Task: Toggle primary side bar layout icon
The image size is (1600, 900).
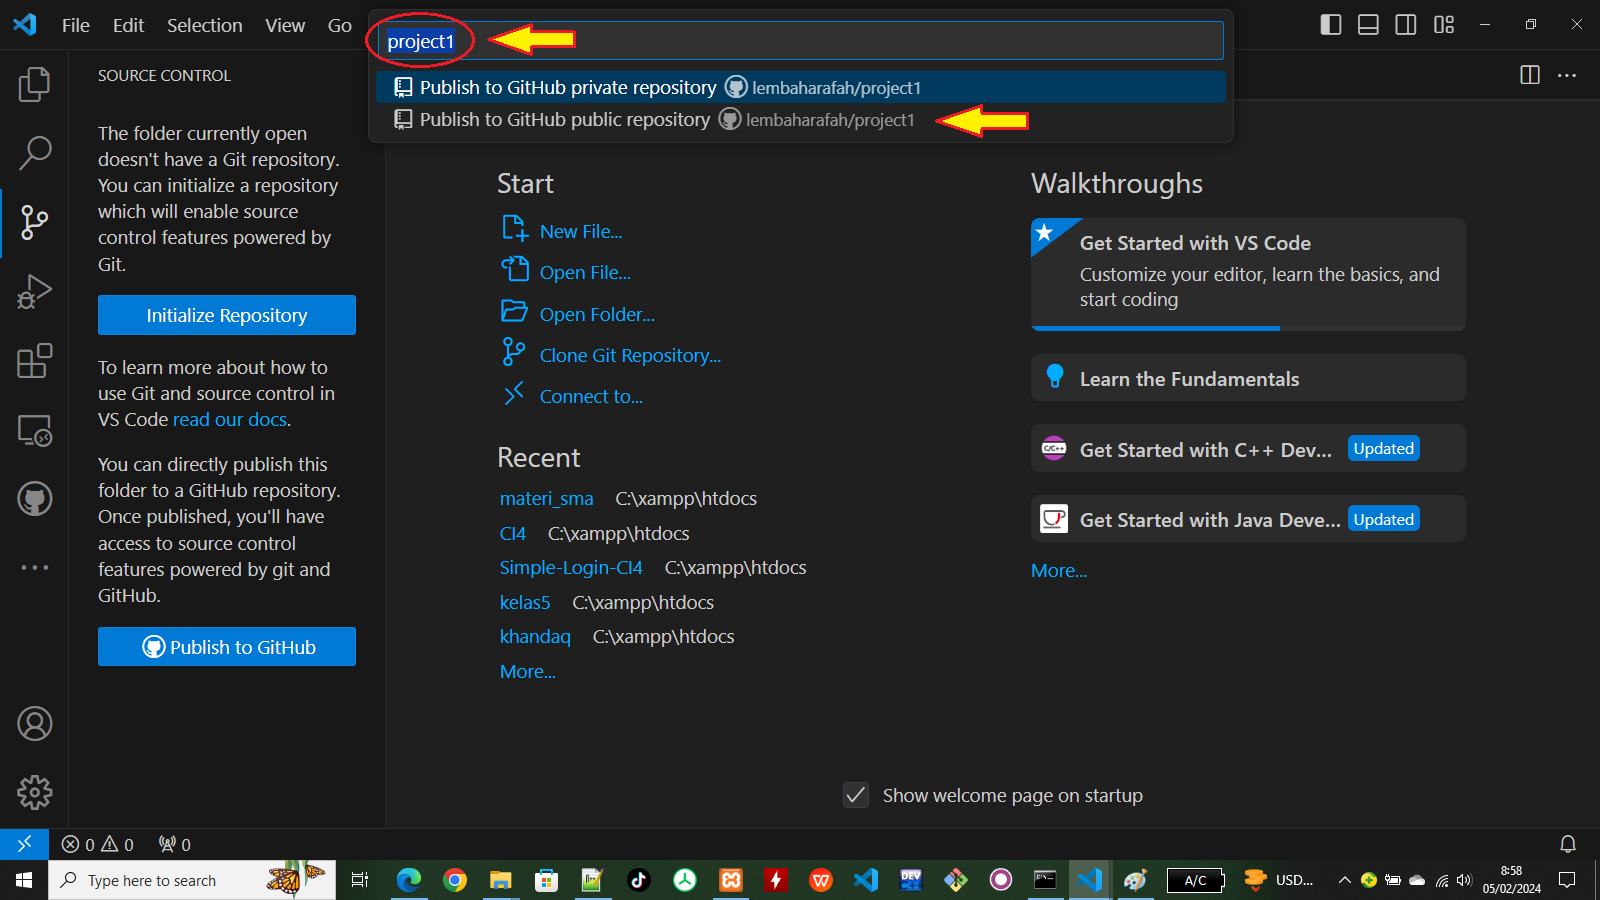Action: point(1331,25)
